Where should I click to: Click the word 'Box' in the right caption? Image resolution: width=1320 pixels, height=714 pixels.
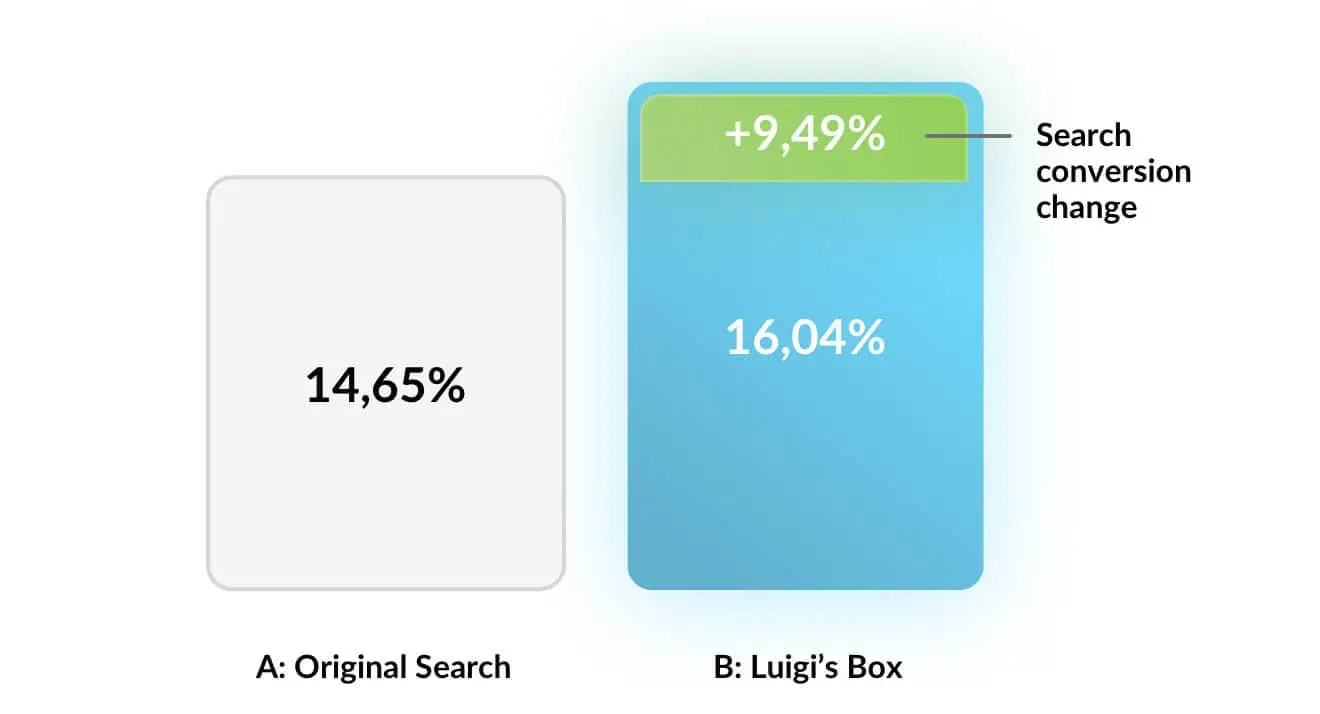click(878, 667)
